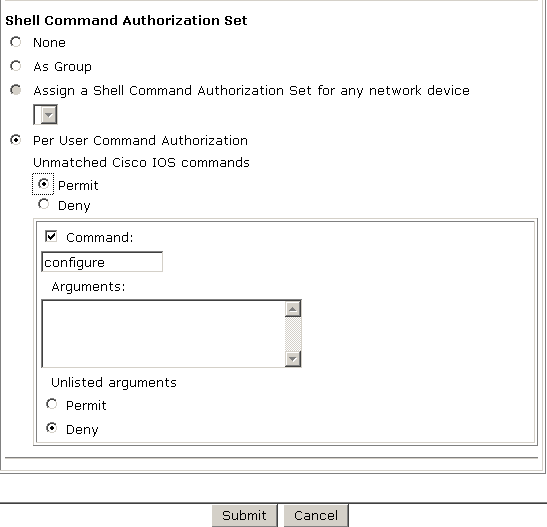Uncheck the Command checkbox

pyautogui.click(x=51, y=236)
